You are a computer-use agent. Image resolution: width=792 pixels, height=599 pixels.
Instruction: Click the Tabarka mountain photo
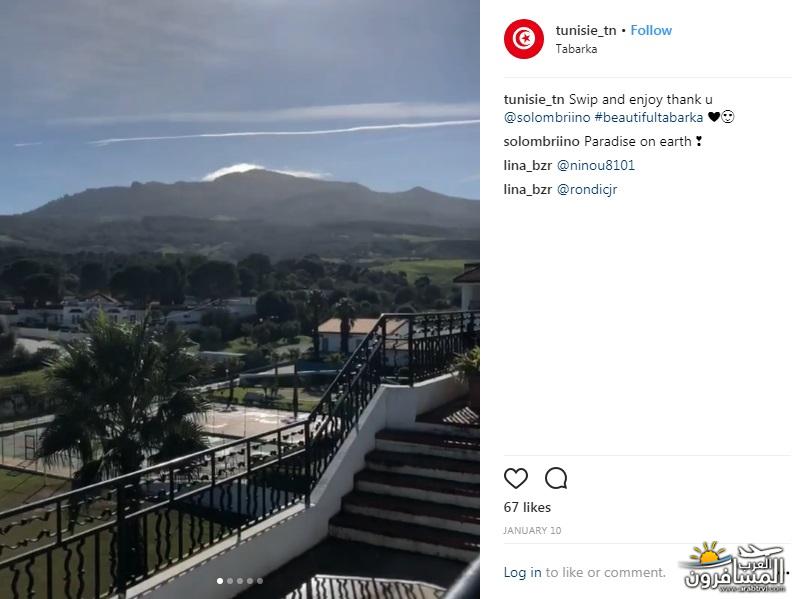pyautogui.click(x=239, y=300)
